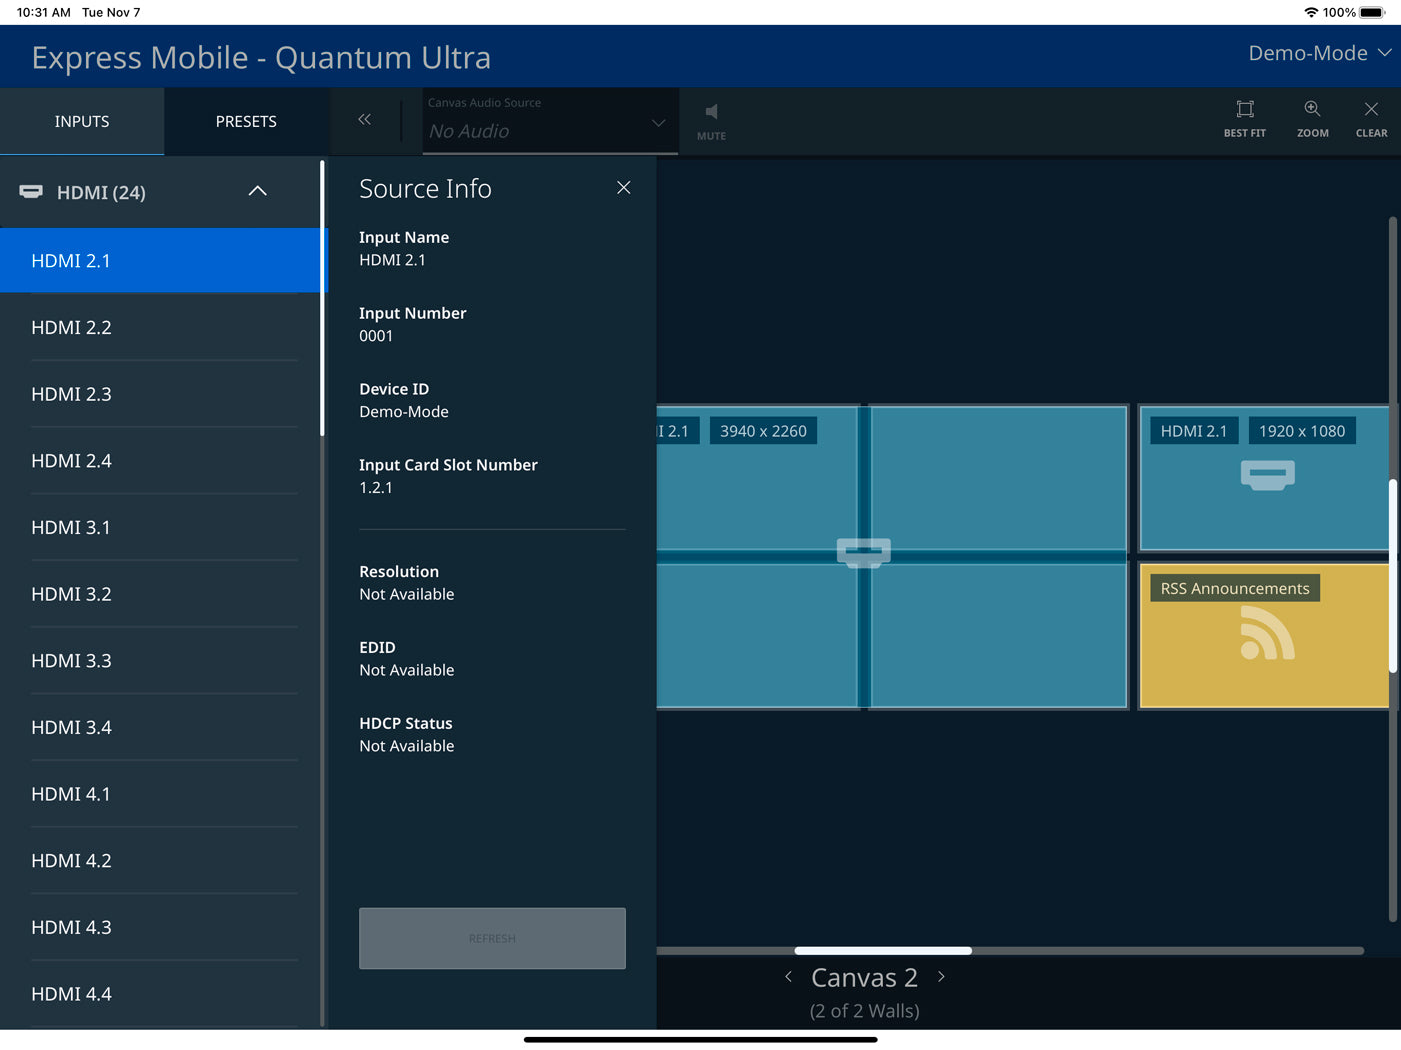1401x1050 pixels.
Task: Click HDMI connector icon in group header
Action: [x=31, y=191]
